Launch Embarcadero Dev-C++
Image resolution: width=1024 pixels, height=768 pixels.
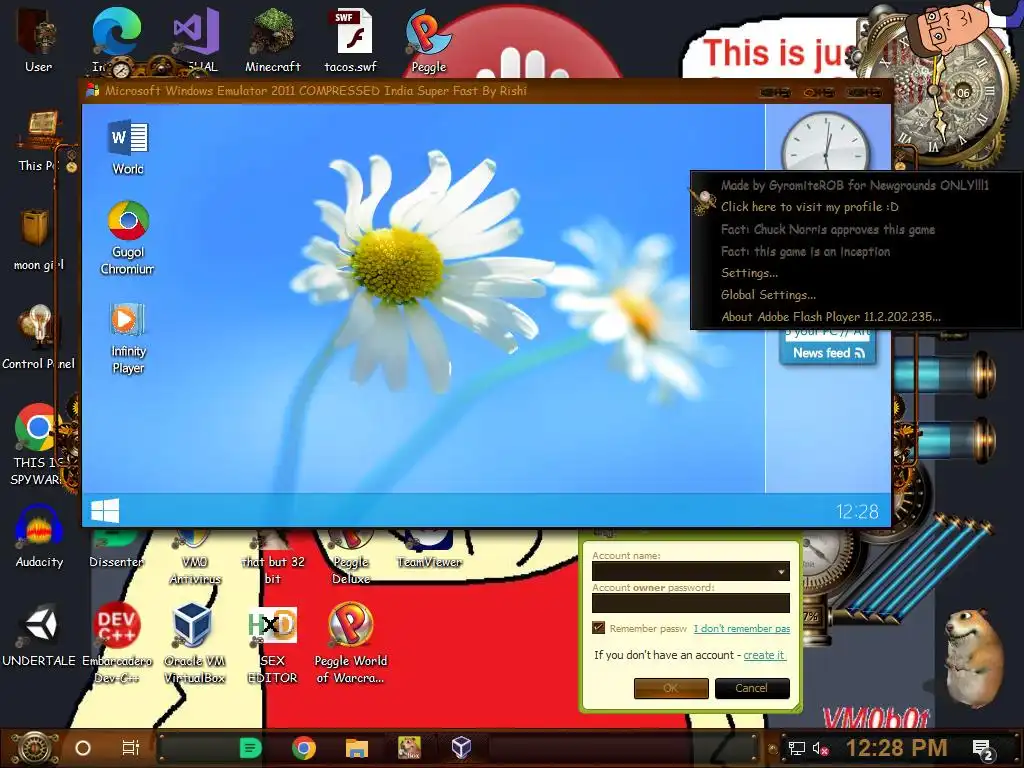[x=116, y=643]
